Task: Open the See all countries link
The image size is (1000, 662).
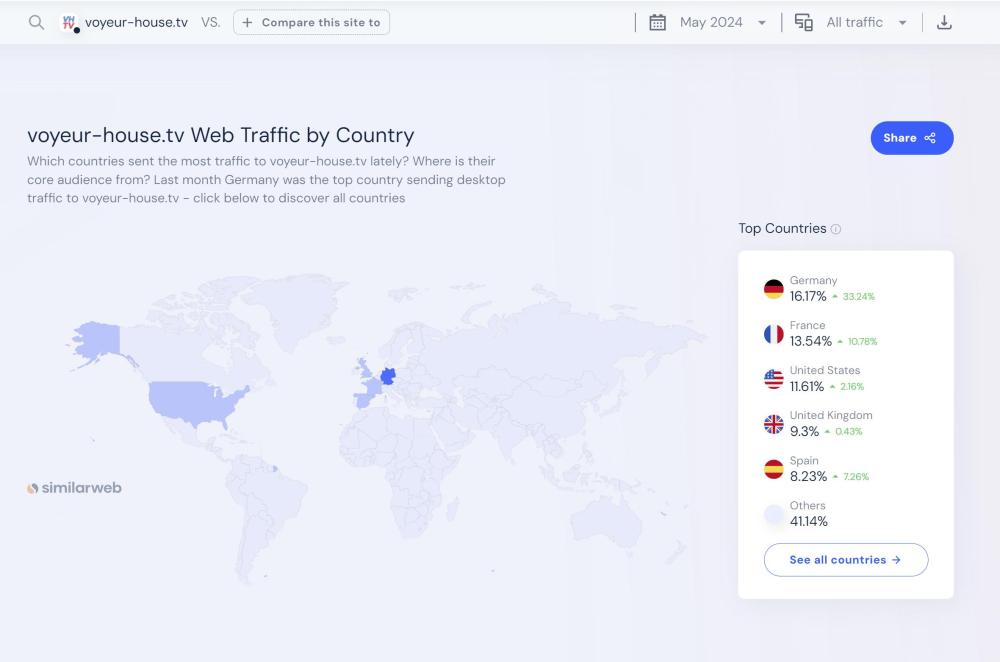Action: coord(845,560)
